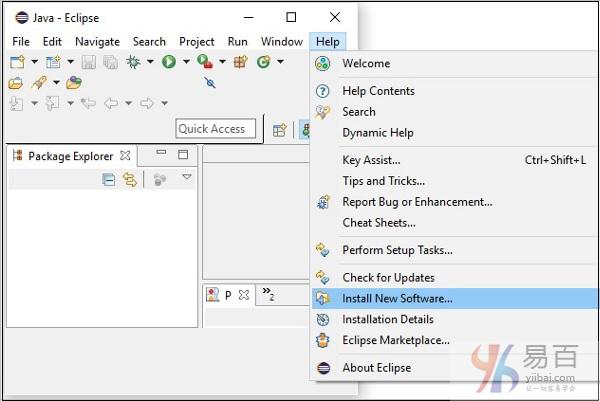Open the Navigate menu
The height and width of the screenshot is (401, 600).
[x=98, y=42]
